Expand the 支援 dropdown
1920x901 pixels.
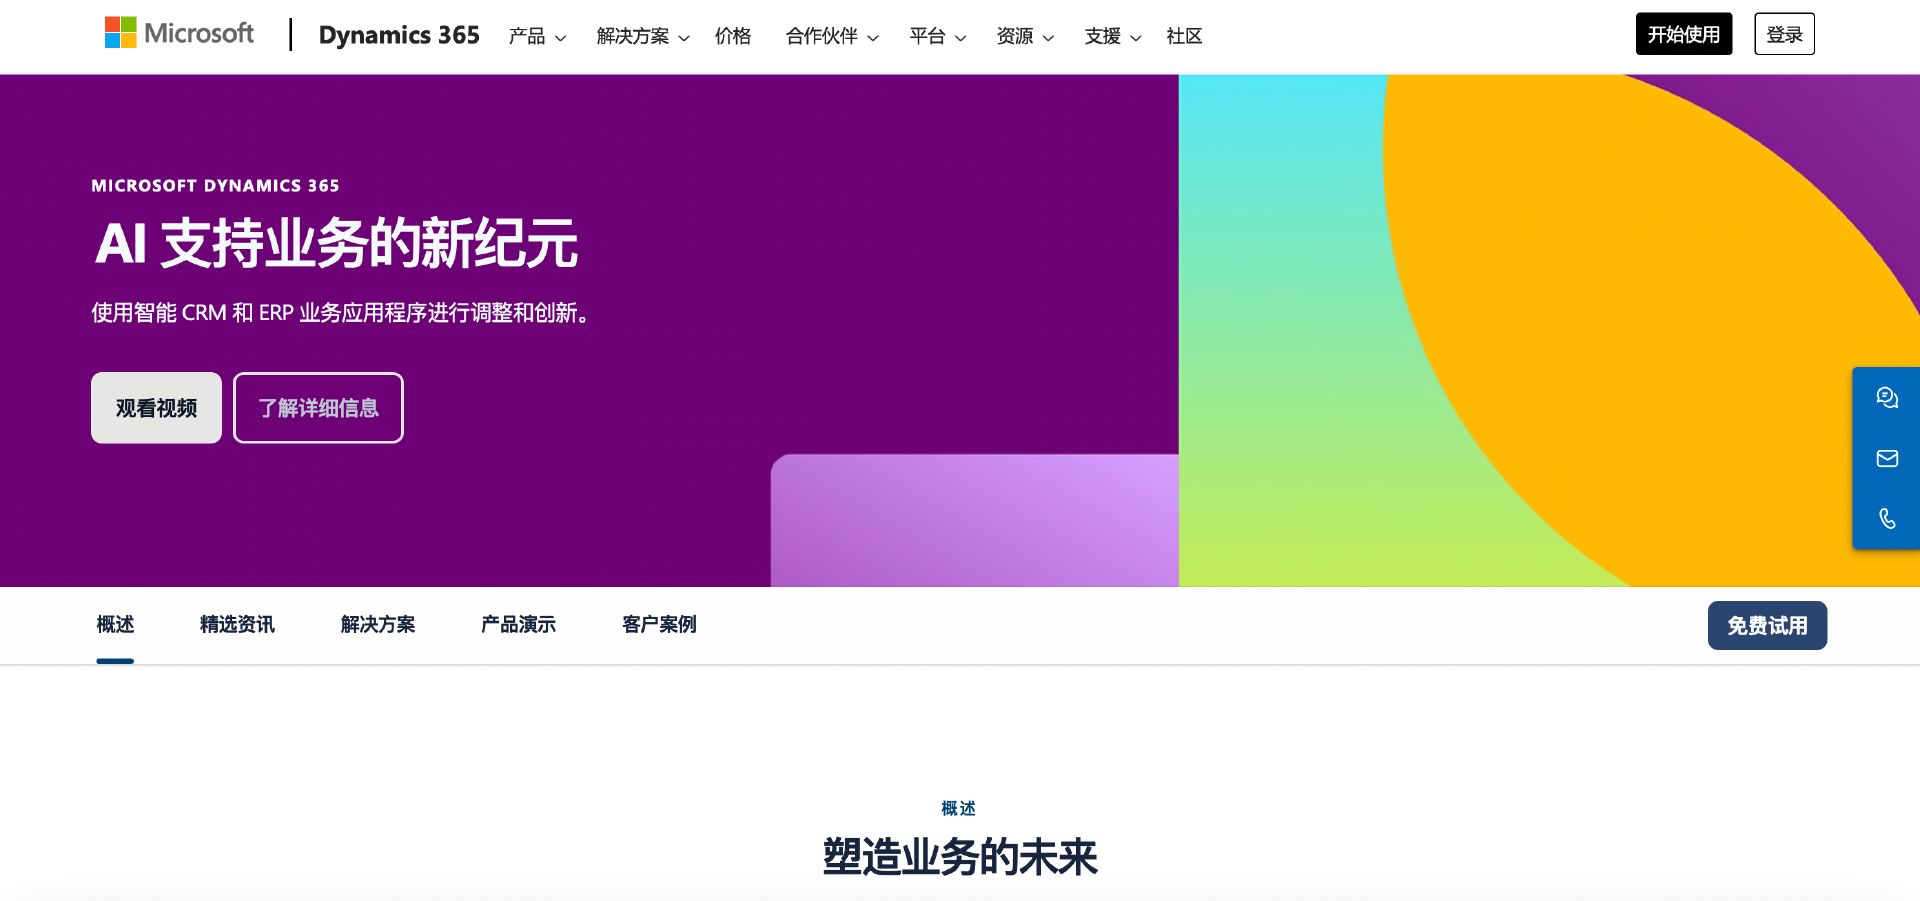[1113, 36]
